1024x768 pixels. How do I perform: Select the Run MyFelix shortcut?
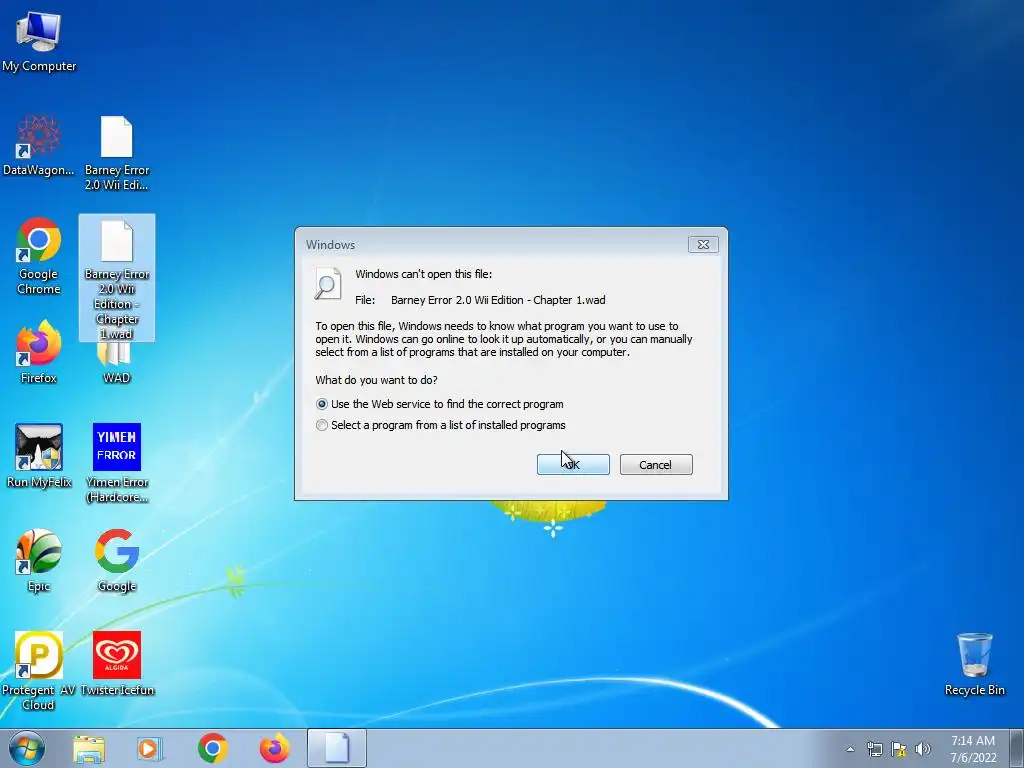click(39, 456)
